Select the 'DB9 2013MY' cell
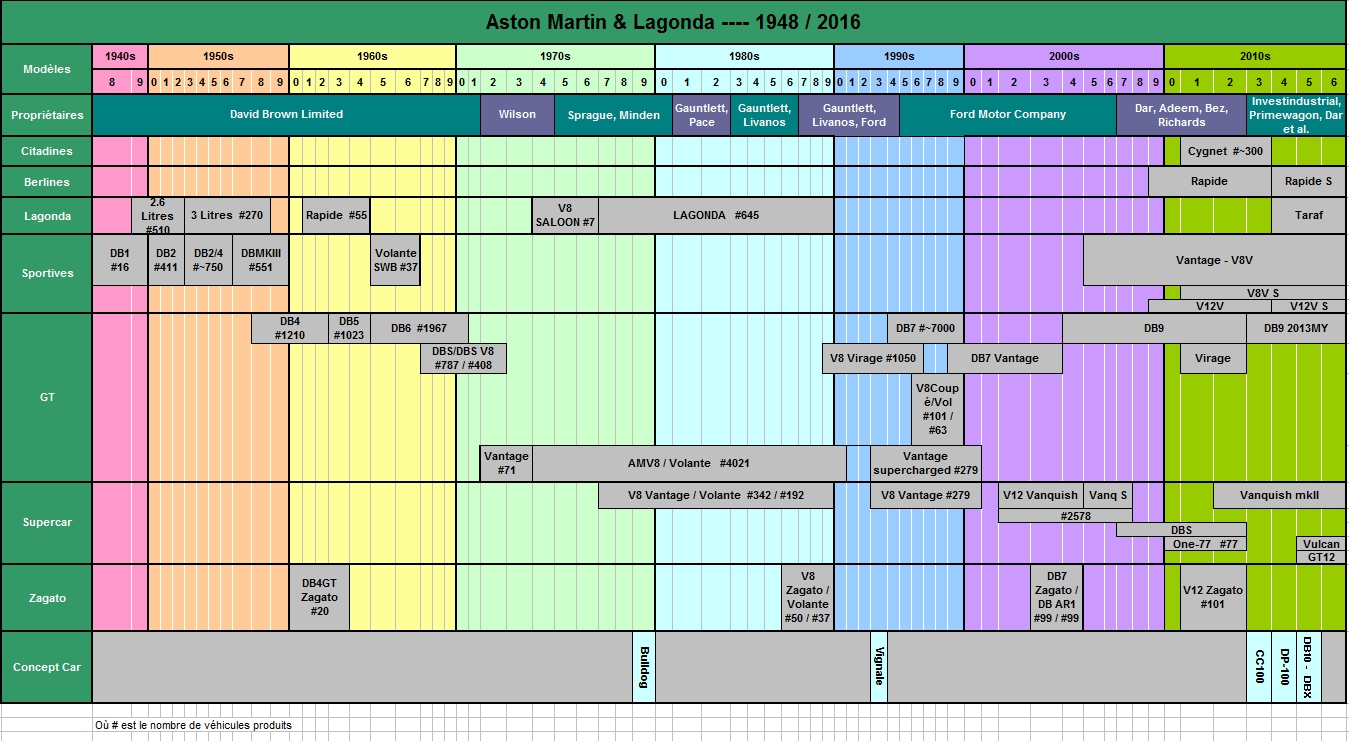Screen dimensions: 1349x741 point(1296,329)
